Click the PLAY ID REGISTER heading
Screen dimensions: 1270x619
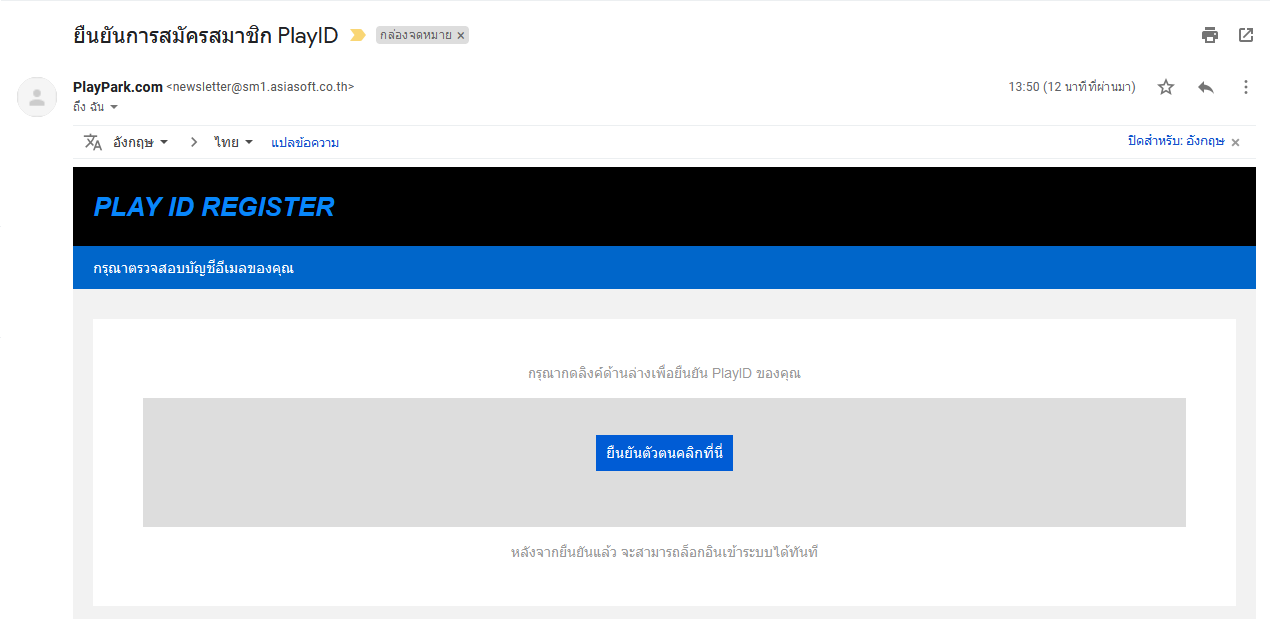[214, 207]
